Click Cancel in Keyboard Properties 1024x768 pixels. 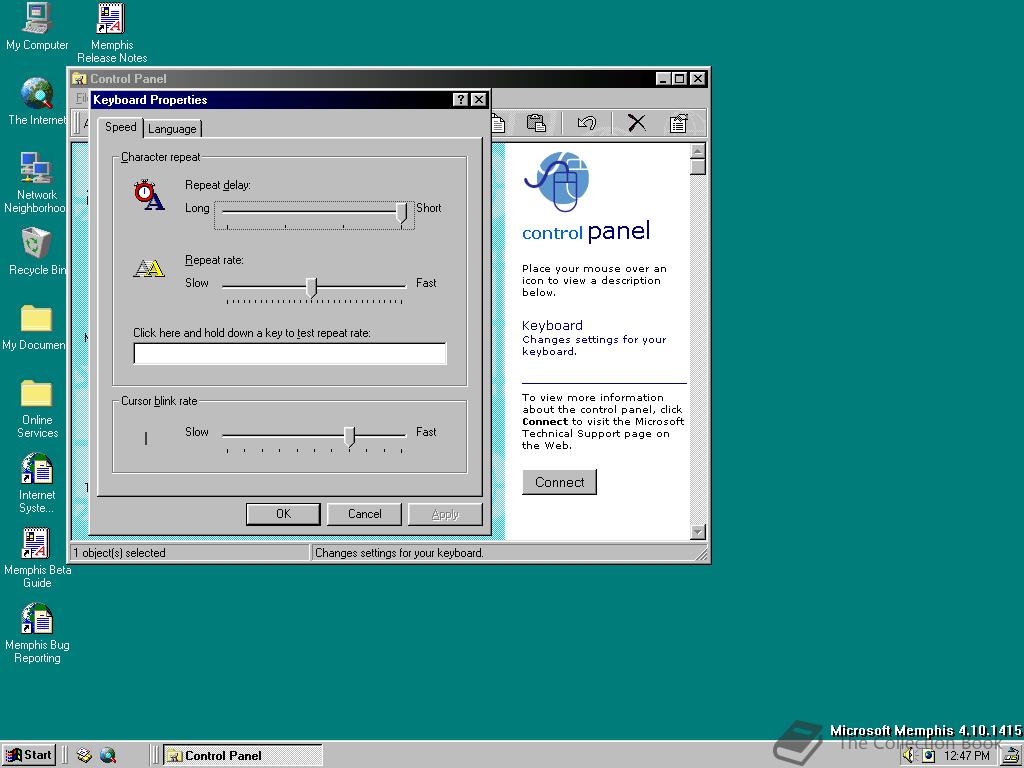(364, 514)
